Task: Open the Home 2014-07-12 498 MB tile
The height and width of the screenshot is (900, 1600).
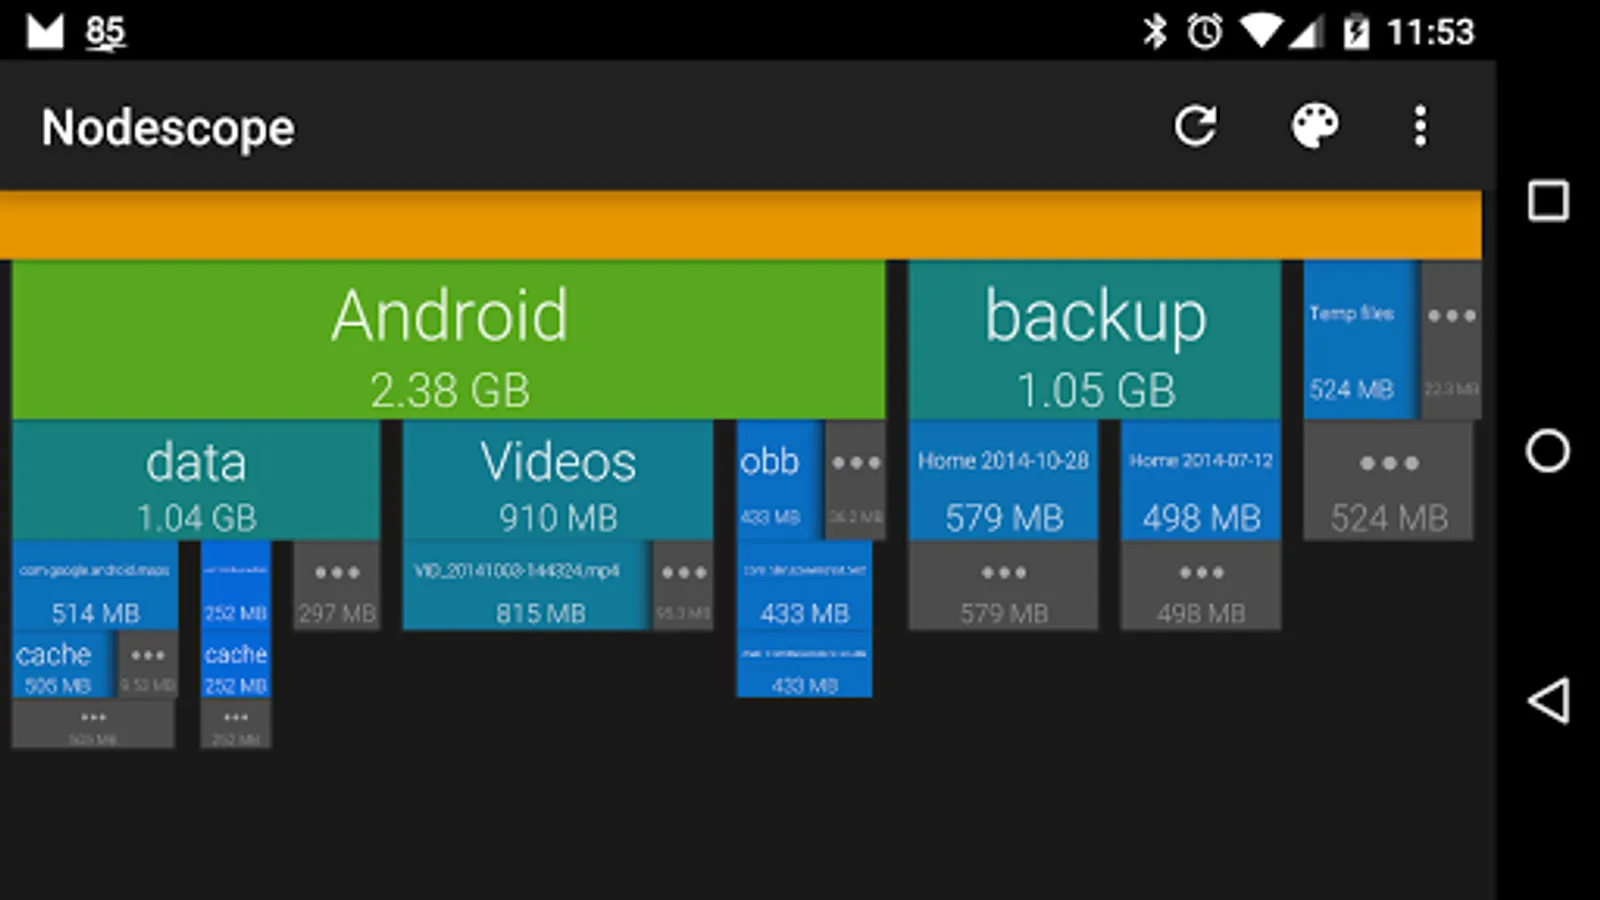Action: click(1201, 481)
